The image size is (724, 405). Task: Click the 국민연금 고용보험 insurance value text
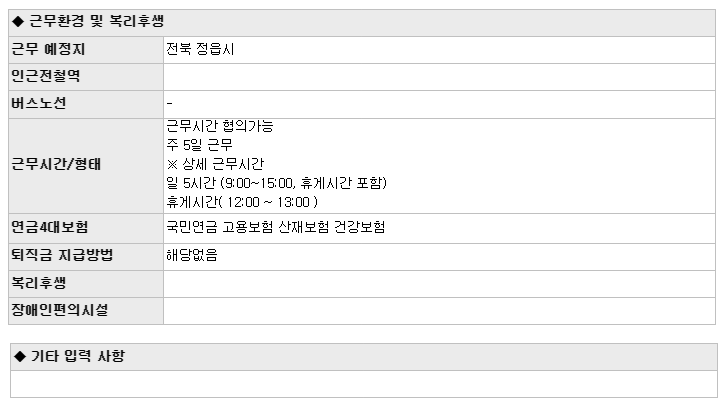(x=276, y=227)
